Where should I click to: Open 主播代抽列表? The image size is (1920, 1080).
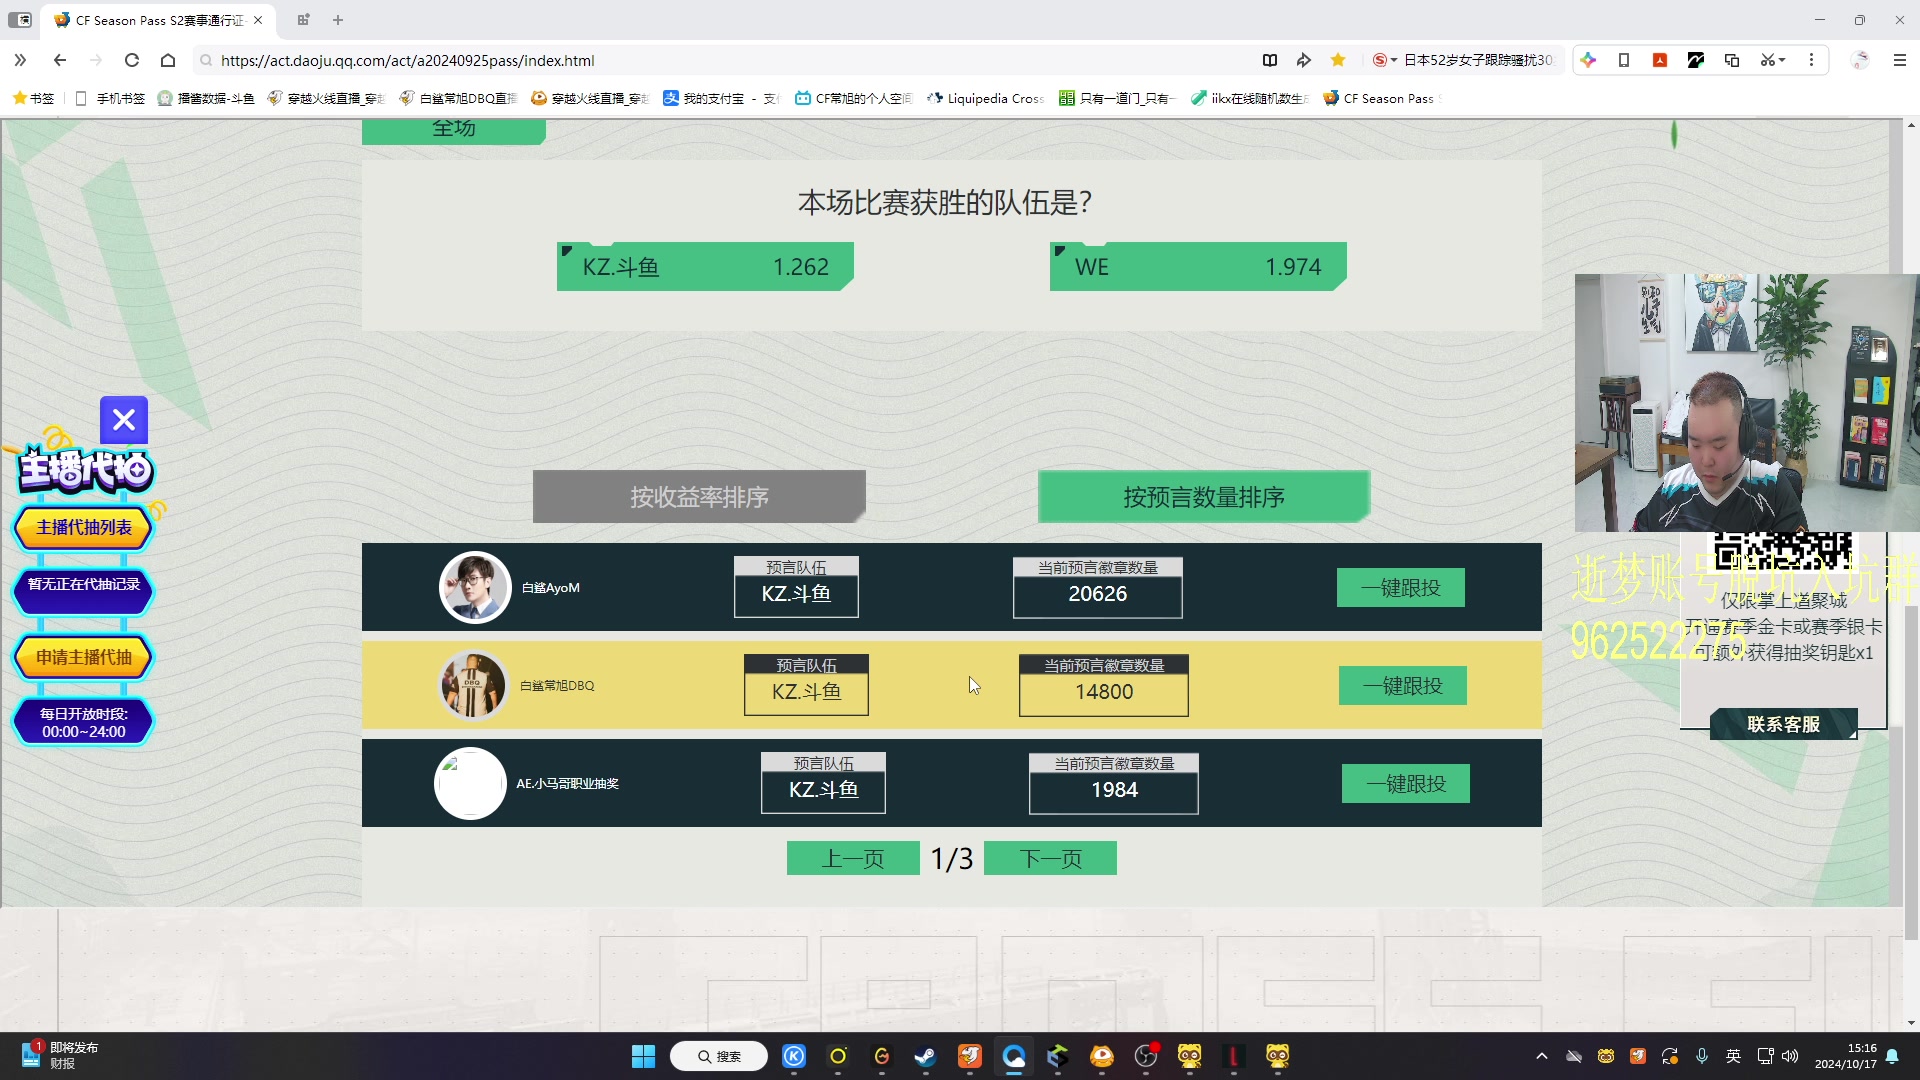coord(84,528)
